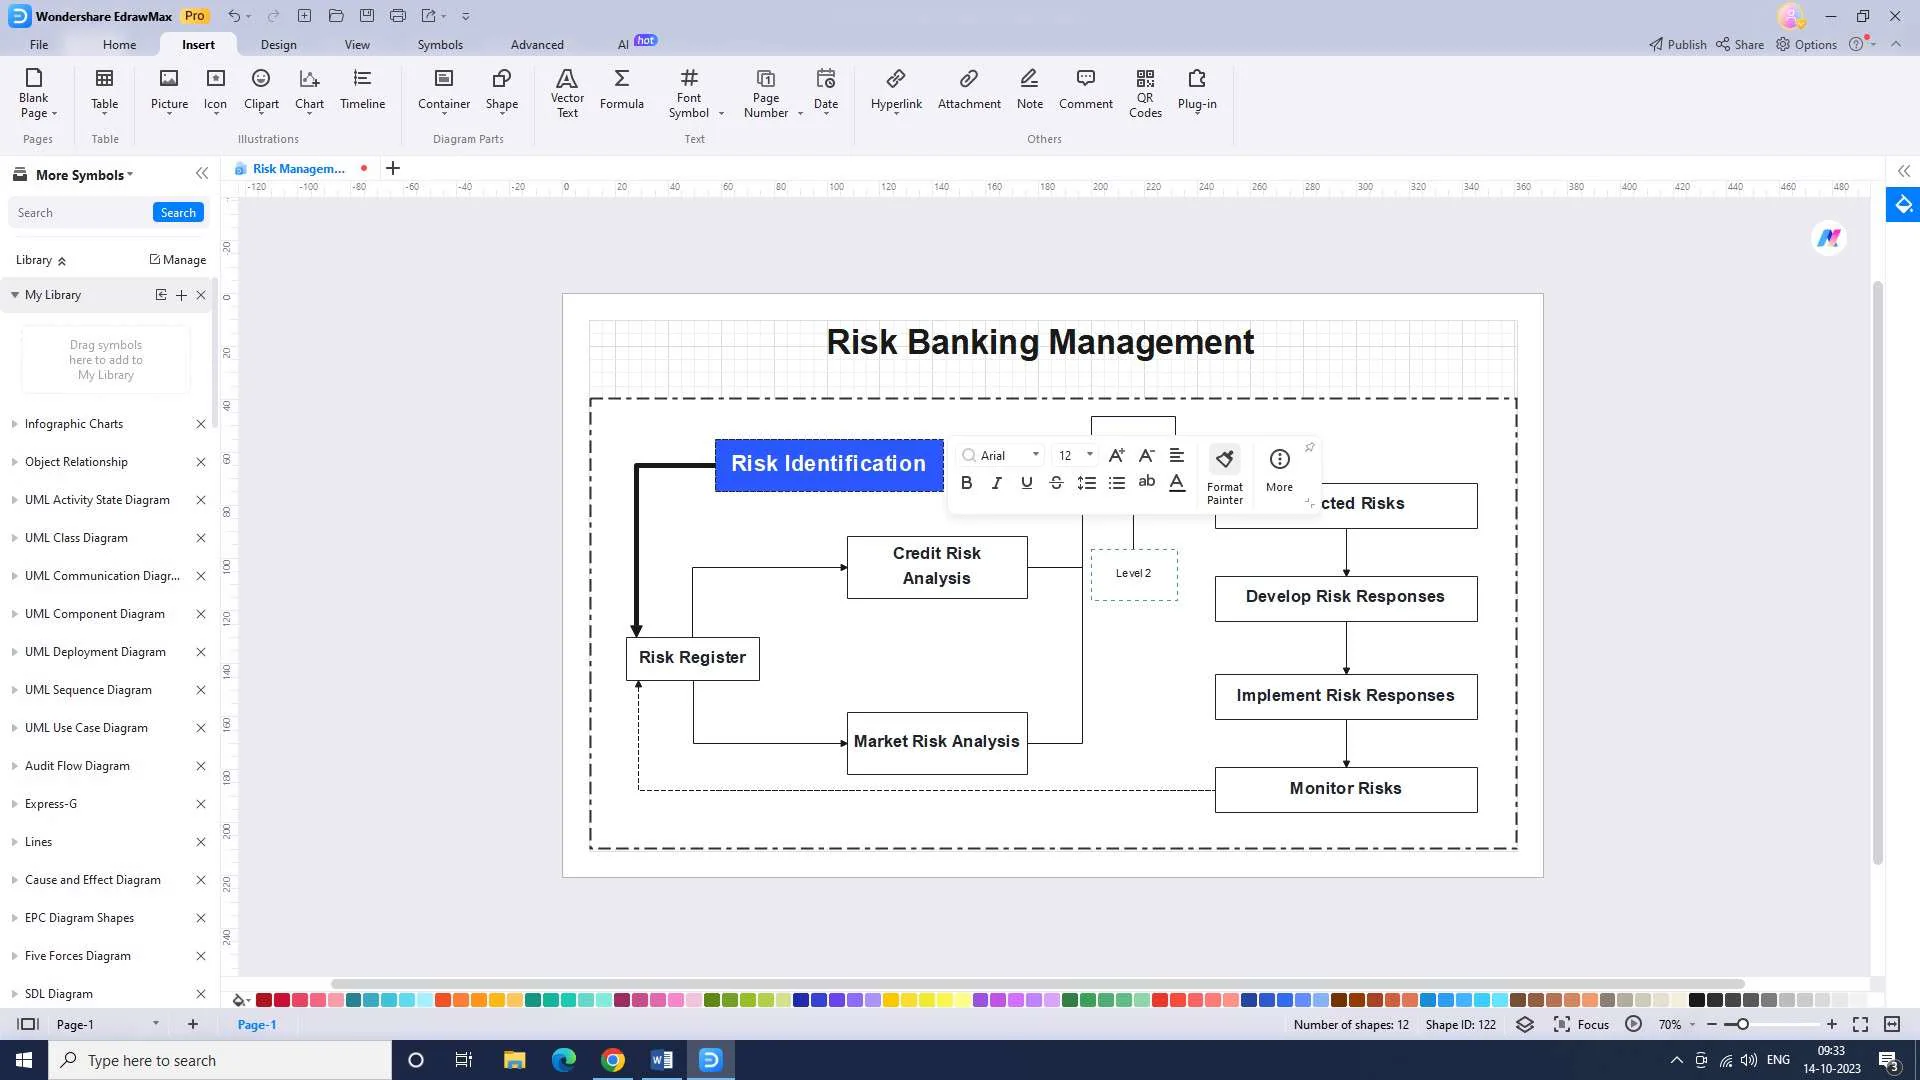1920x1080 pixels.
Task: Click the Vector Text tool
Action: click(567, 91)
